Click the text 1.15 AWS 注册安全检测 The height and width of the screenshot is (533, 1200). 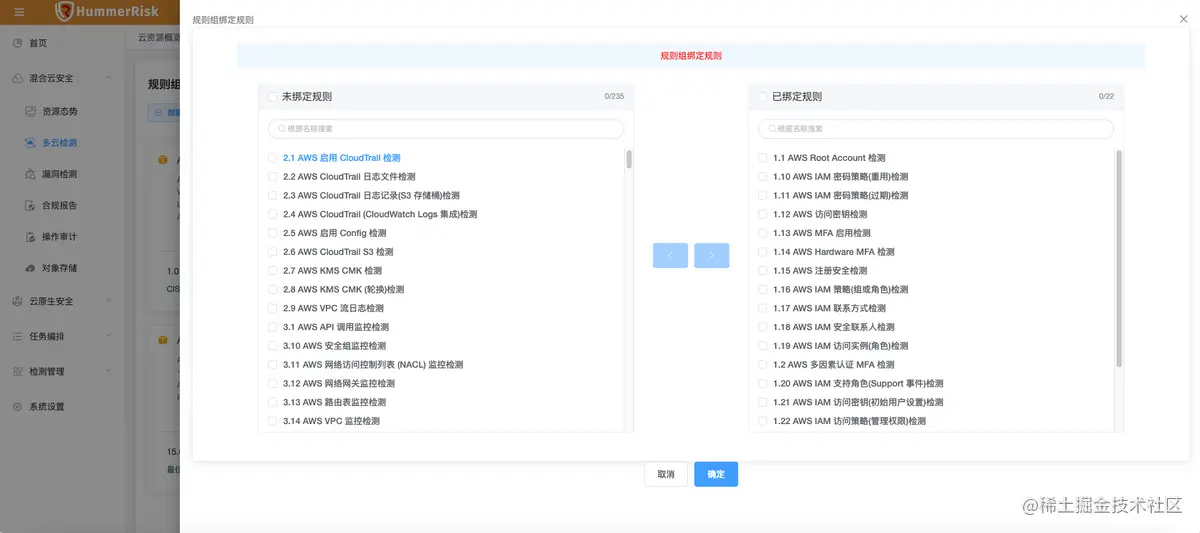point(820,271)
